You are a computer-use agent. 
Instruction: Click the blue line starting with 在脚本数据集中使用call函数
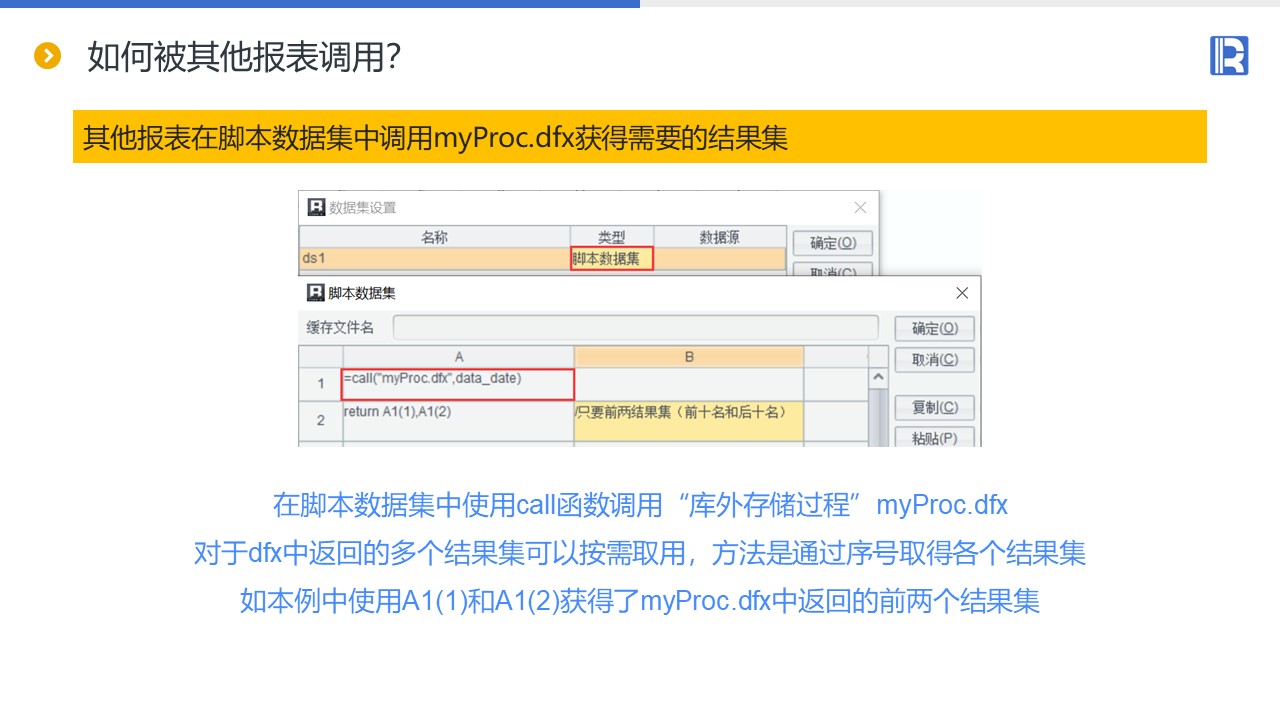coord(640,505)
